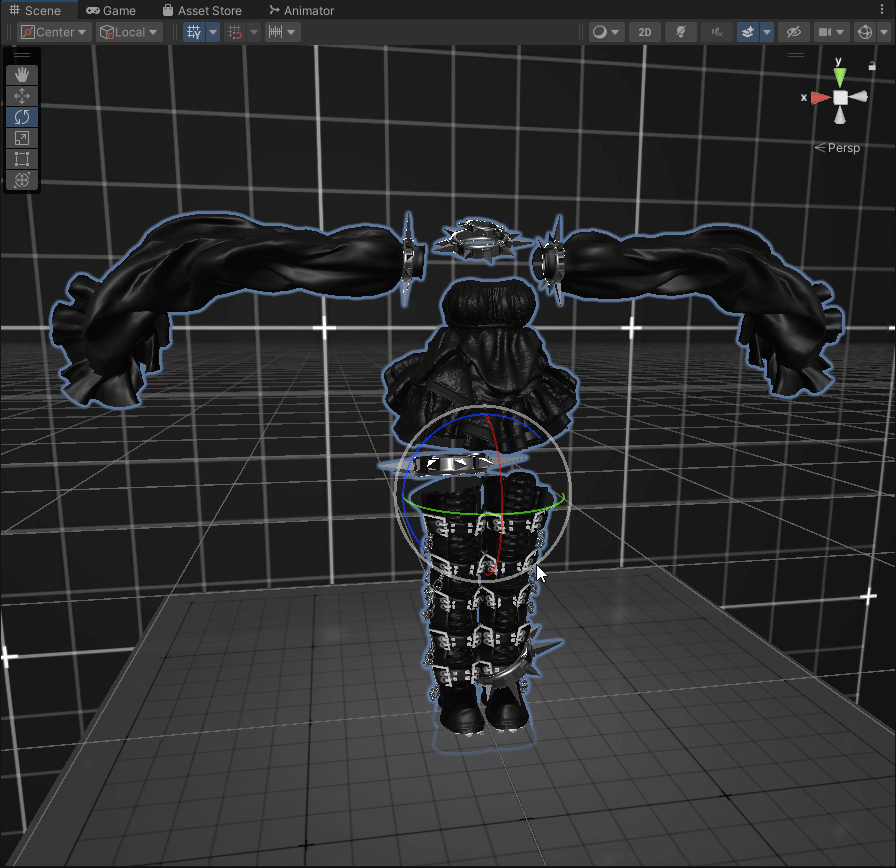896x868 pixels.
Task: Open the Local handle rotation dropdown
Action: pos(129,32)
